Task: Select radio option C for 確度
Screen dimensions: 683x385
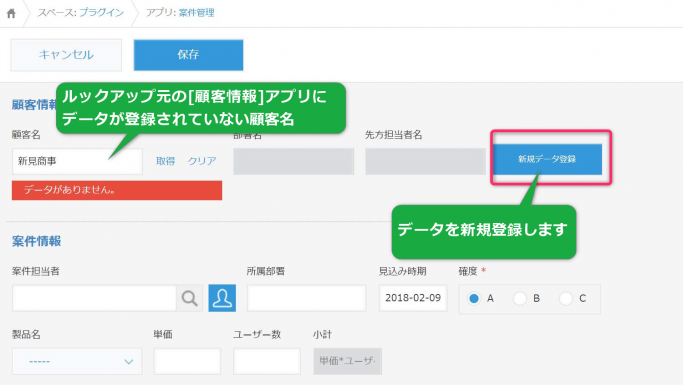Action: click(565, 299)
